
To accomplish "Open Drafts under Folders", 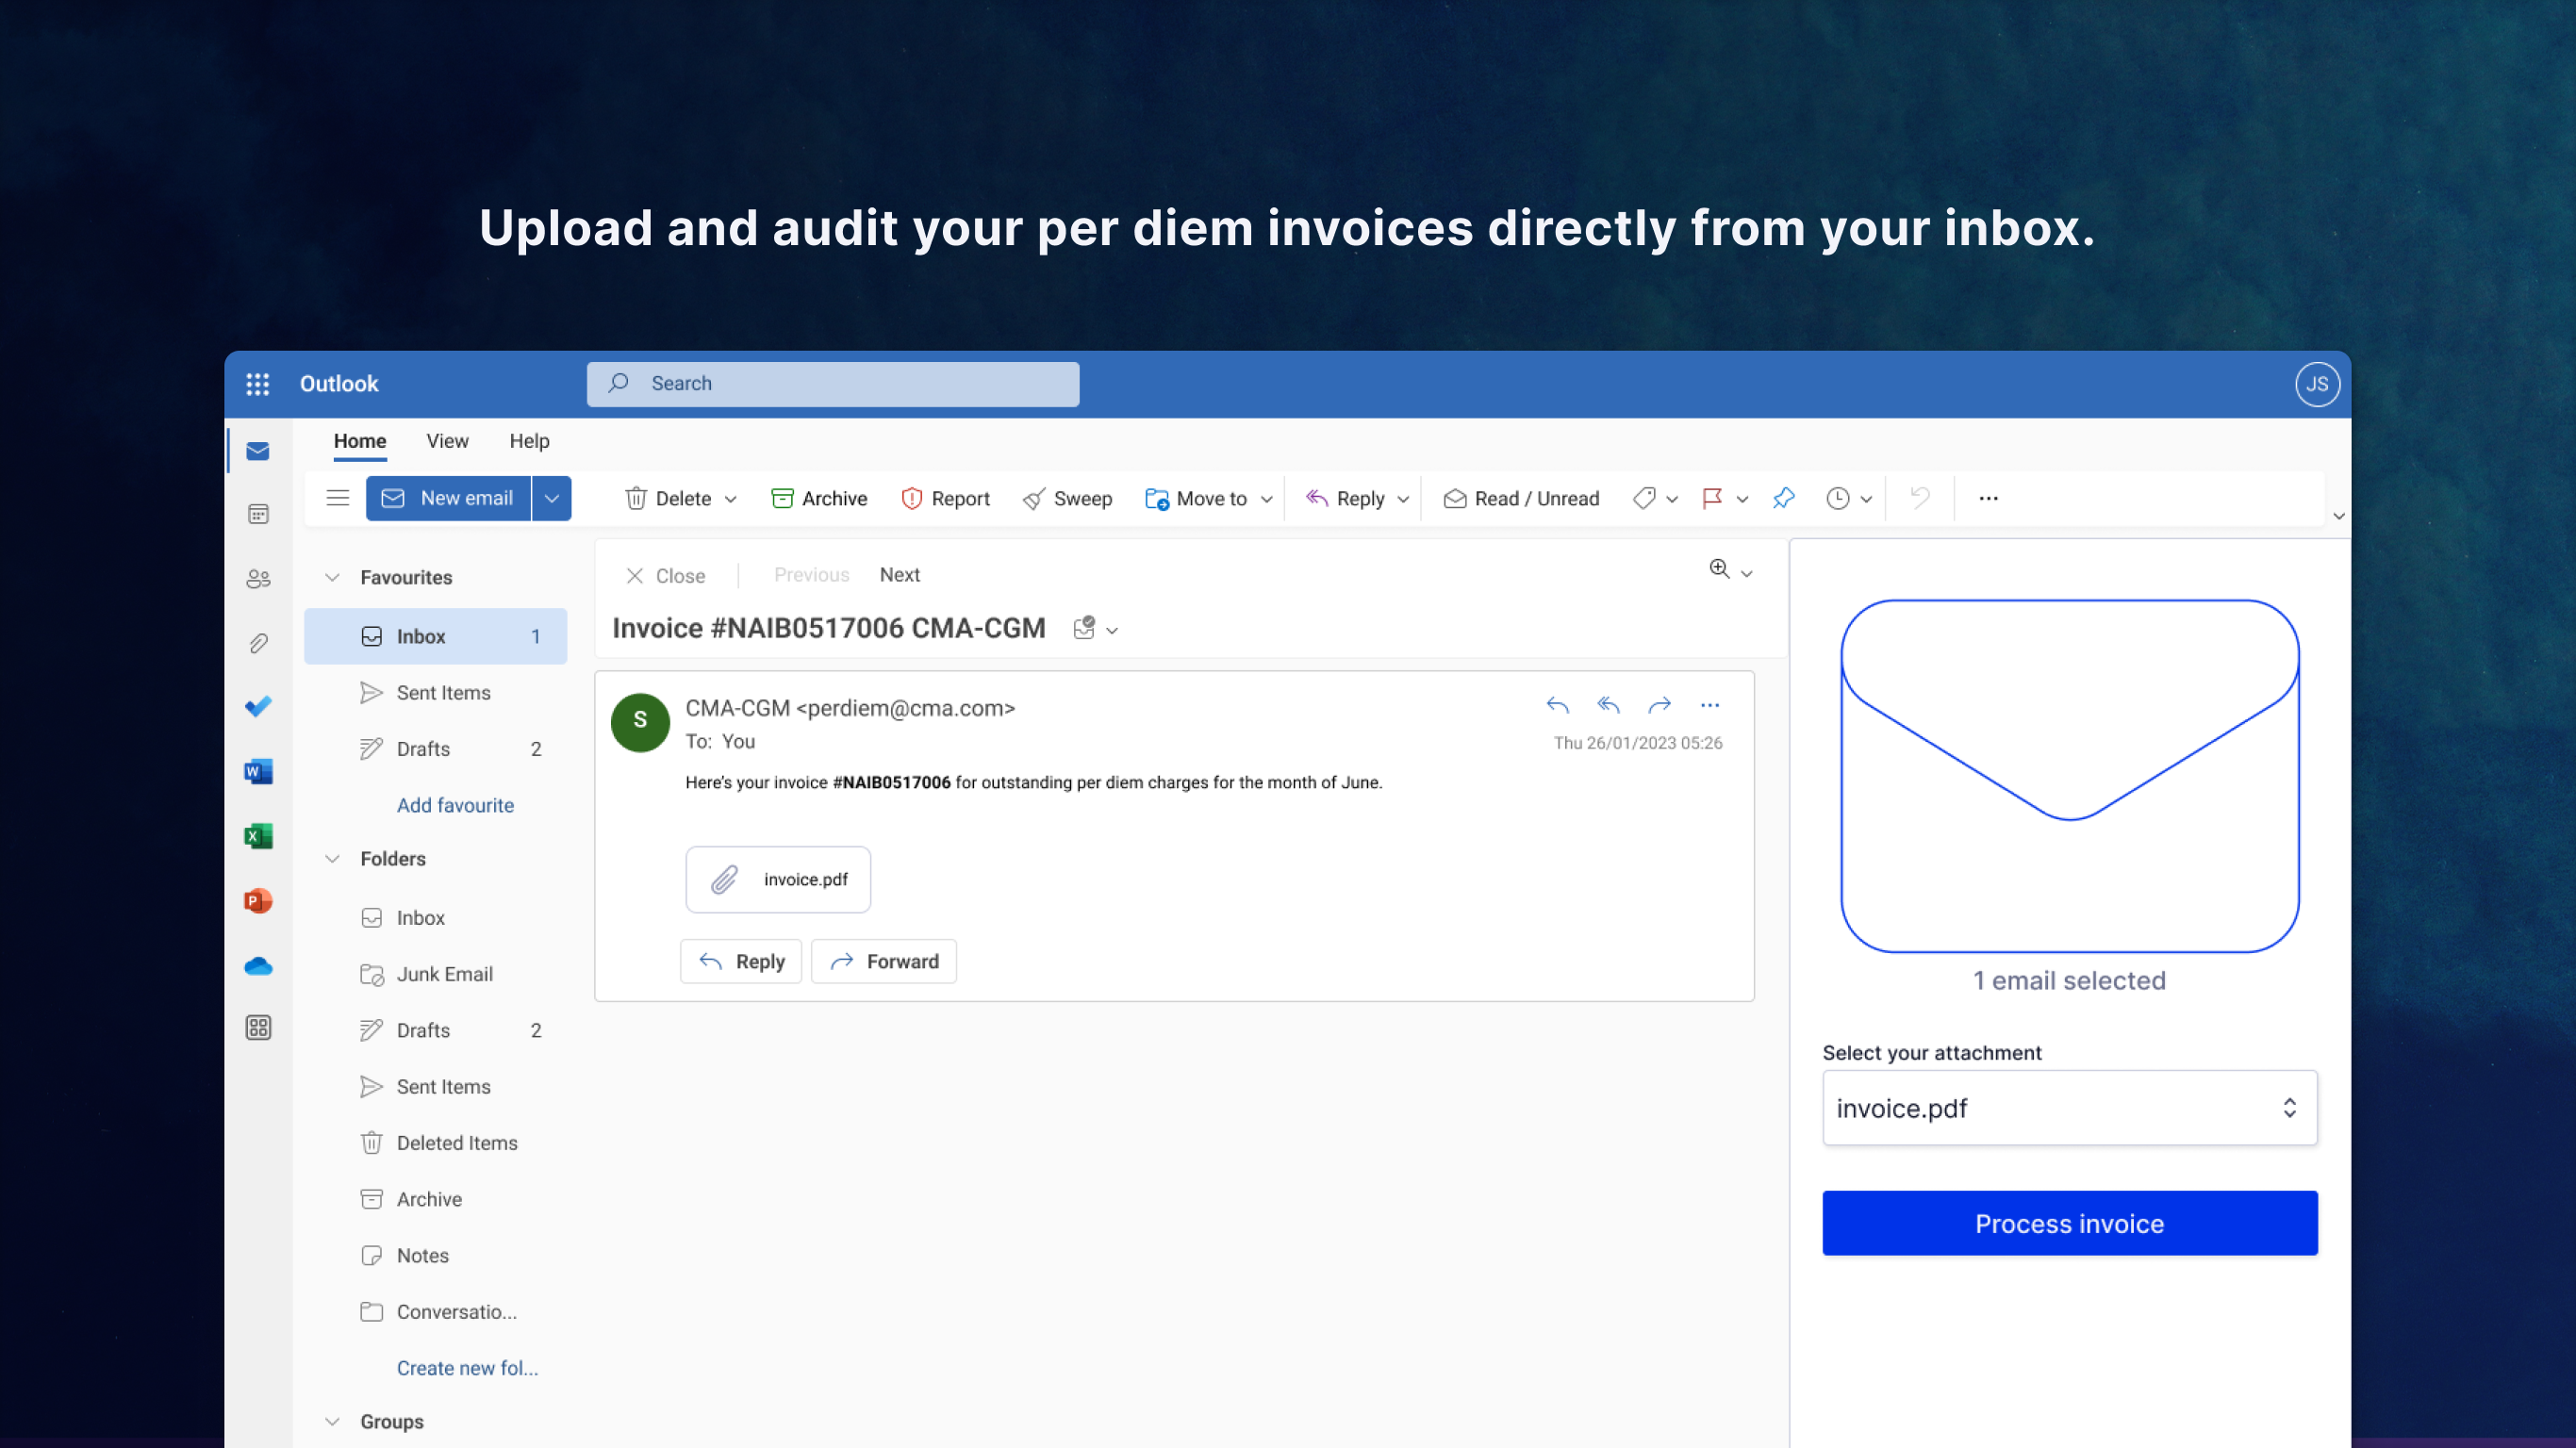I will point(435,1030).
